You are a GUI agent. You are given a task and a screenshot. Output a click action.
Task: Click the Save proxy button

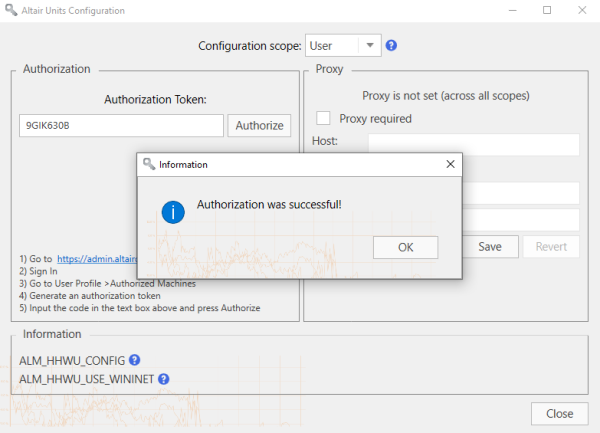490,247
